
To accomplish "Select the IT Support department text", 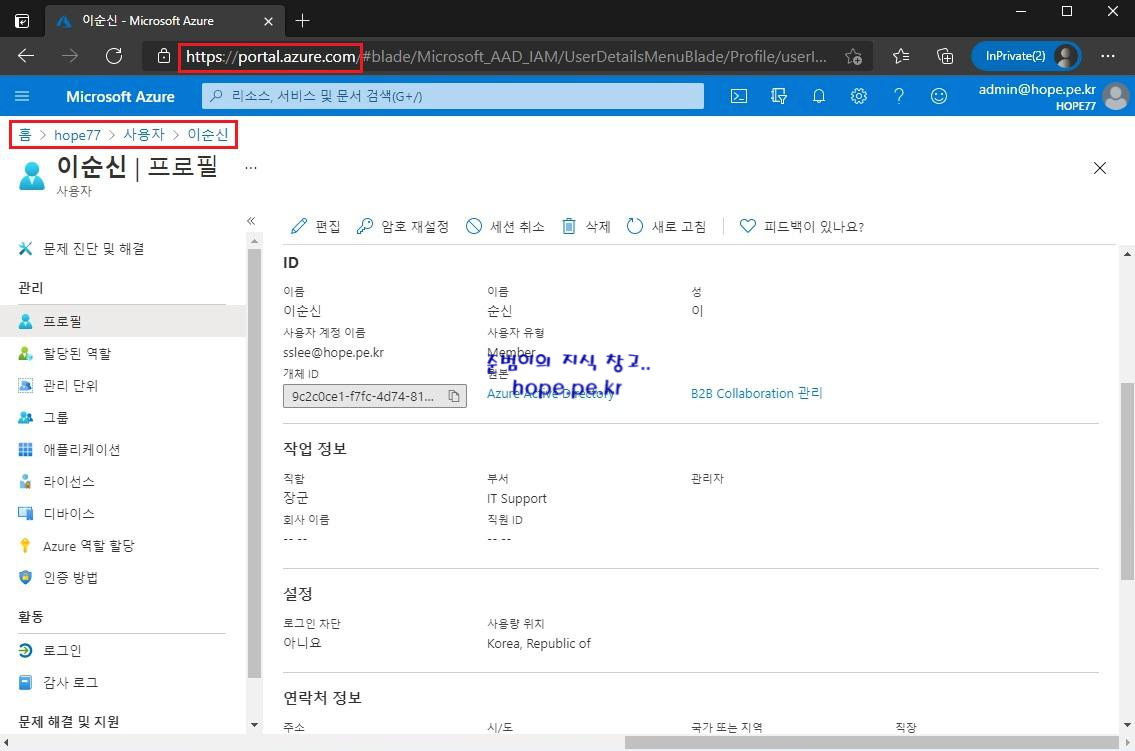I will click(517, 498).
